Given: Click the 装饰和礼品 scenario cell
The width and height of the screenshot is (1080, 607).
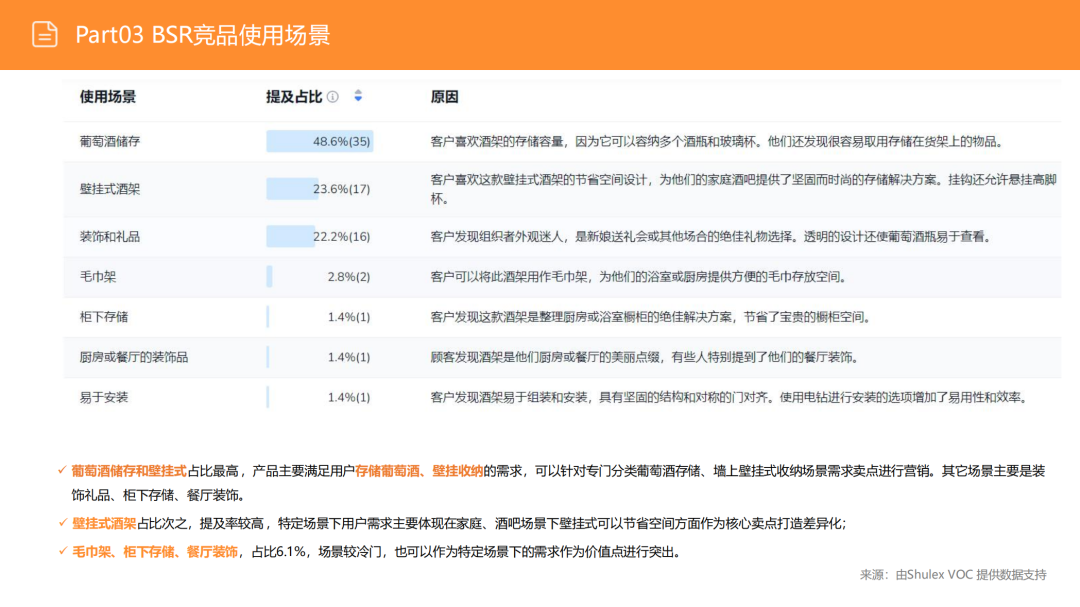Looking at the screenshot, I should tap(110, 236).
